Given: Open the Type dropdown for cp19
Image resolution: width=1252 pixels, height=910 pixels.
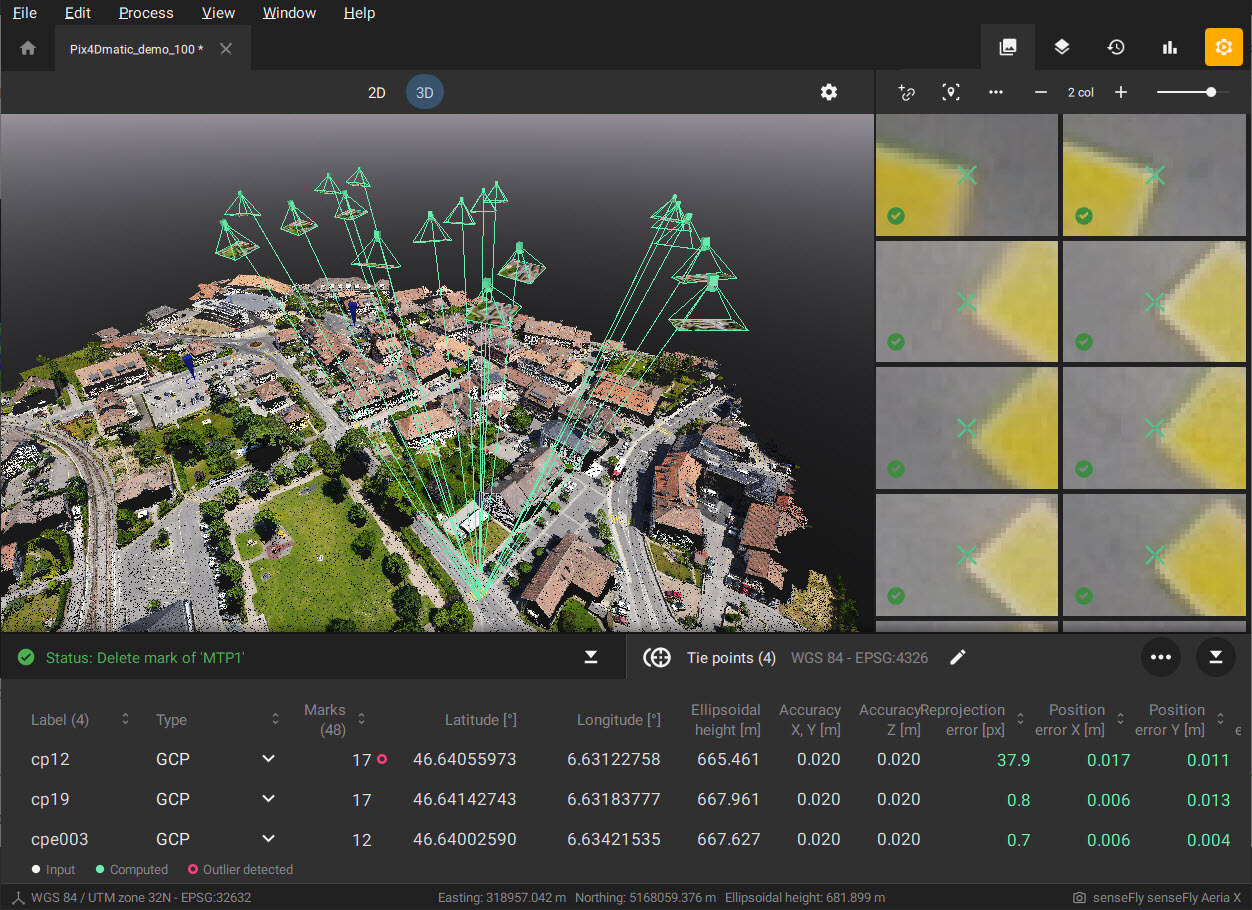Looking at the screenshot, I should [x=268, y=799].
